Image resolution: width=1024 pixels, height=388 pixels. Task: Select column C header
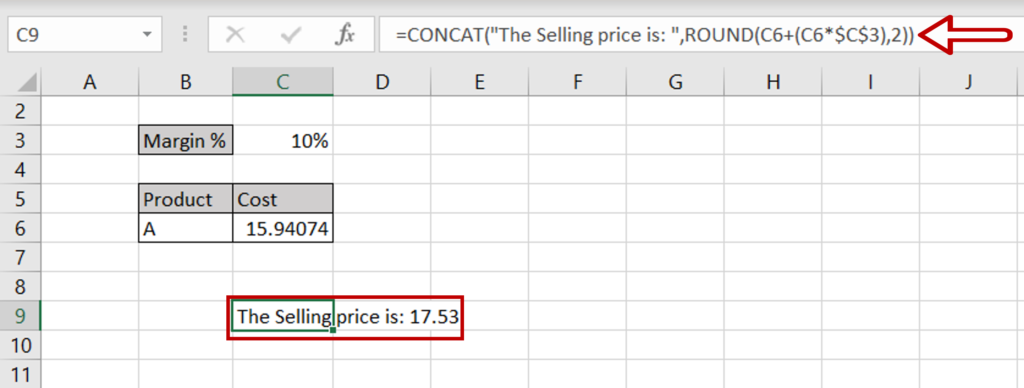pyautogui.click(x=283, y=82)
